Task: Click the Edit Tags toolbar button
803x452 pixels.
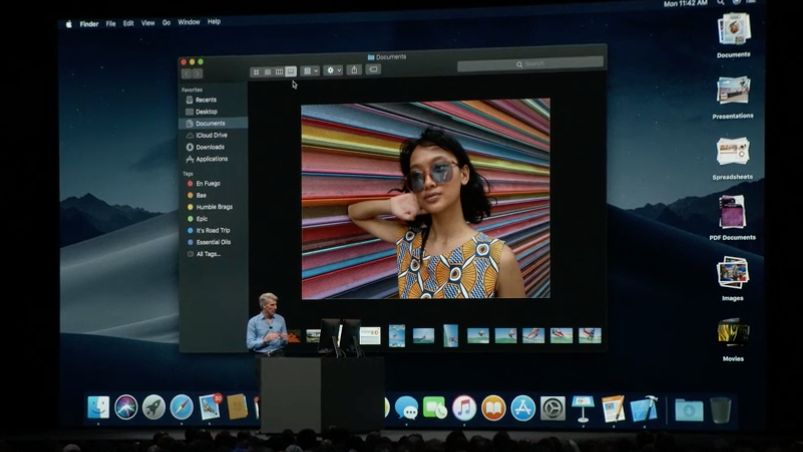Action: point(373,69)
